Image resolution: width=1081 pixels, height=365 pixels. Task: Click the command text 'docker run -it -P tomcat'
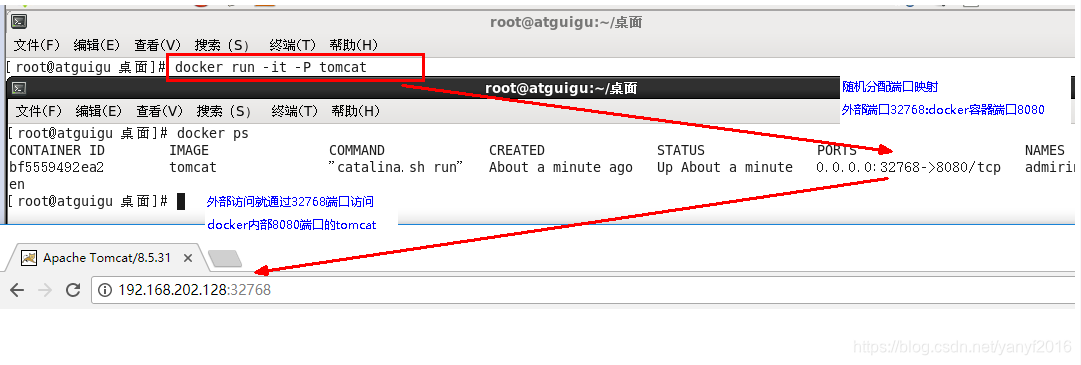pos(271,68)
